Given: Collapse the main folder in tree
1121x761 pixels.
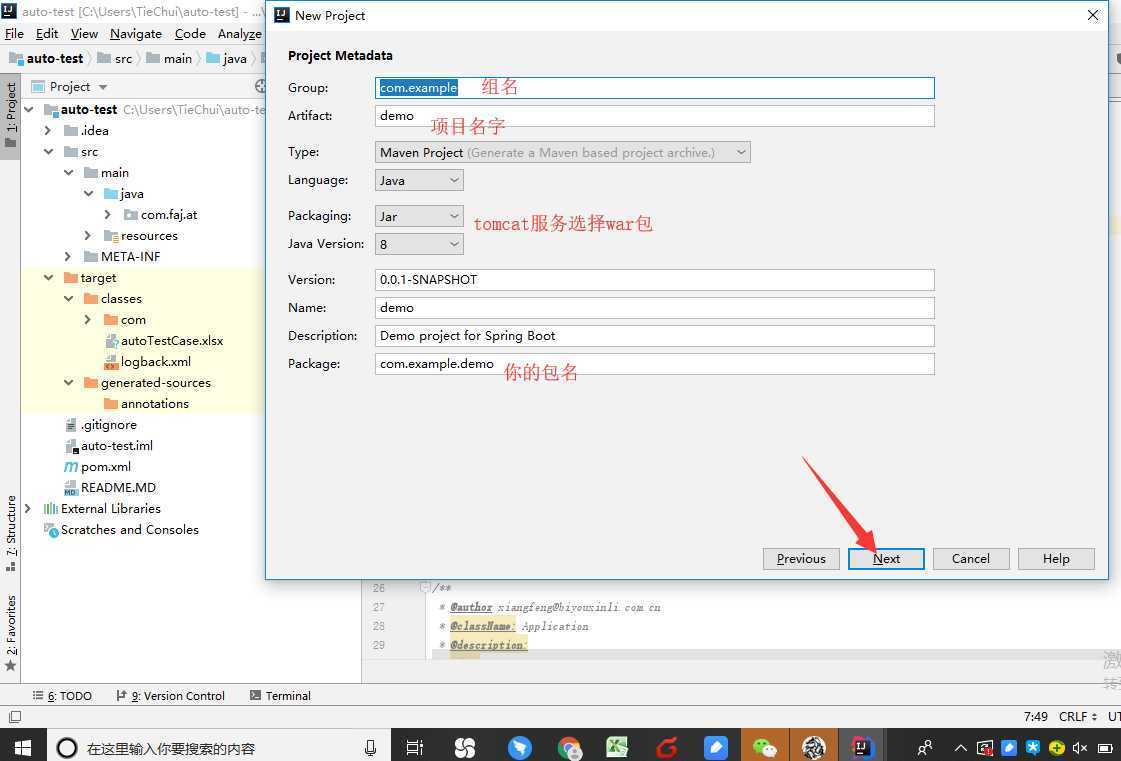Looking at the screenshot, I should point(68,172).
